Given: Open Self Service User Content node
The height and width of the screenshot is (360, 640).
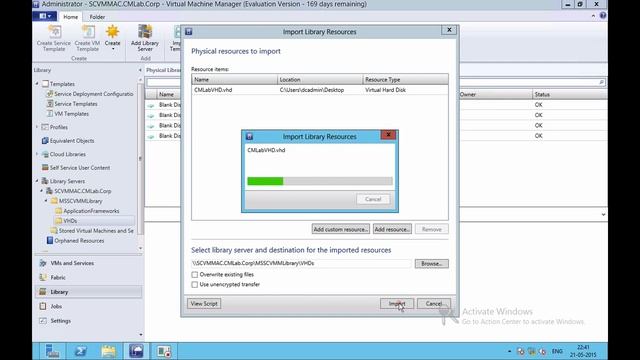Looking at the screenshot, I should pyautogui.click(x=80, y=168).
